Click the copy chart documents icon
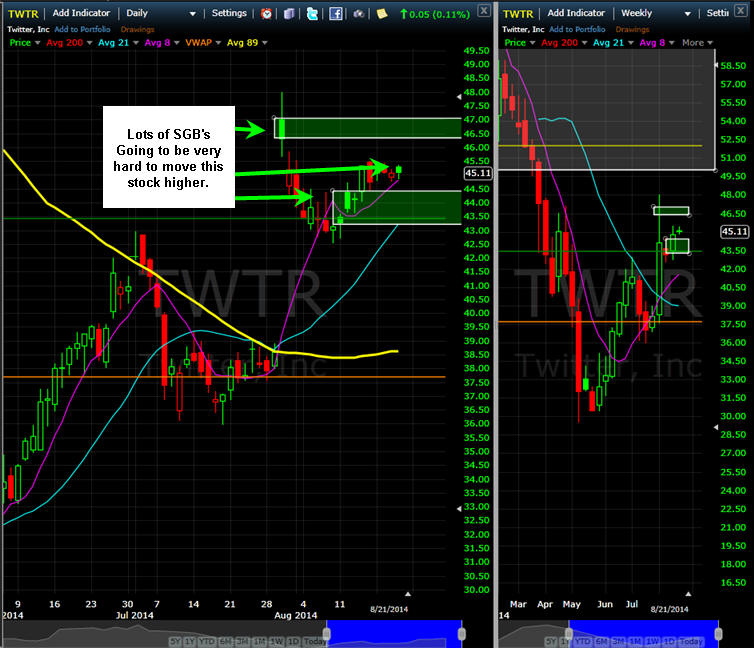Viewport: 754px width, 648px height. 289,13
